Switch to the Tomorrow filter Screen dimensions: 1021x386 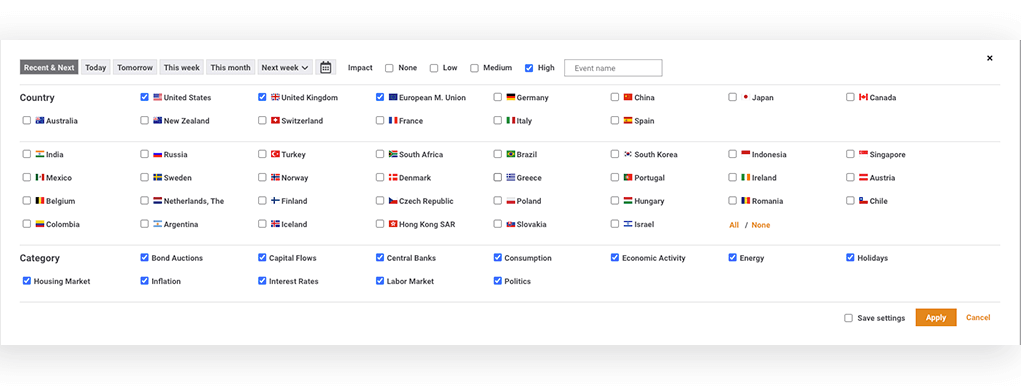135,67
